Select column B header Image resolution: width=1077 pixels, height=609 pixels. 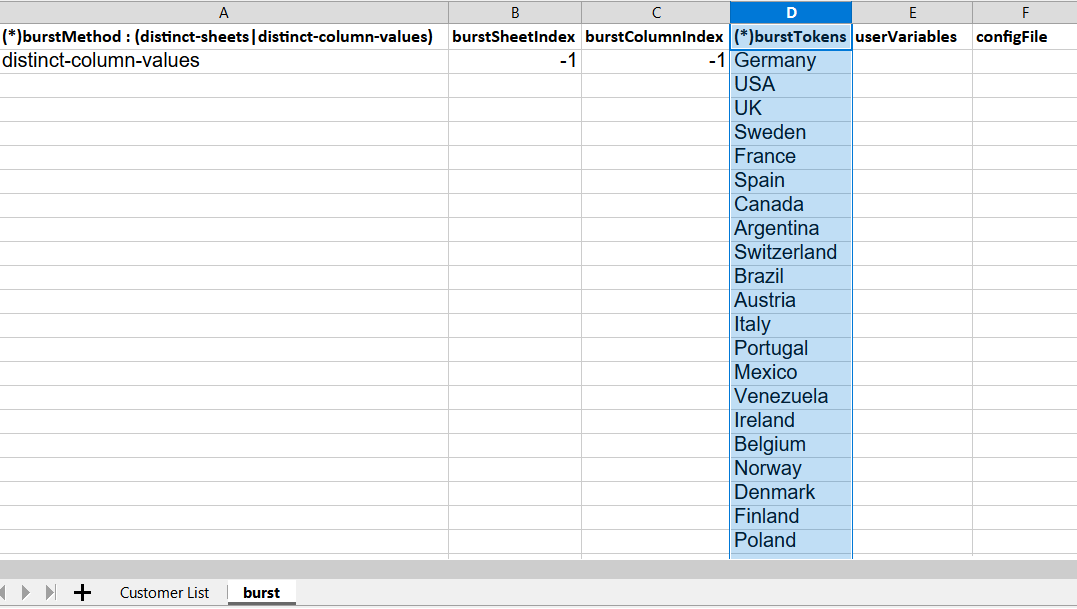(x=515, y=12)
